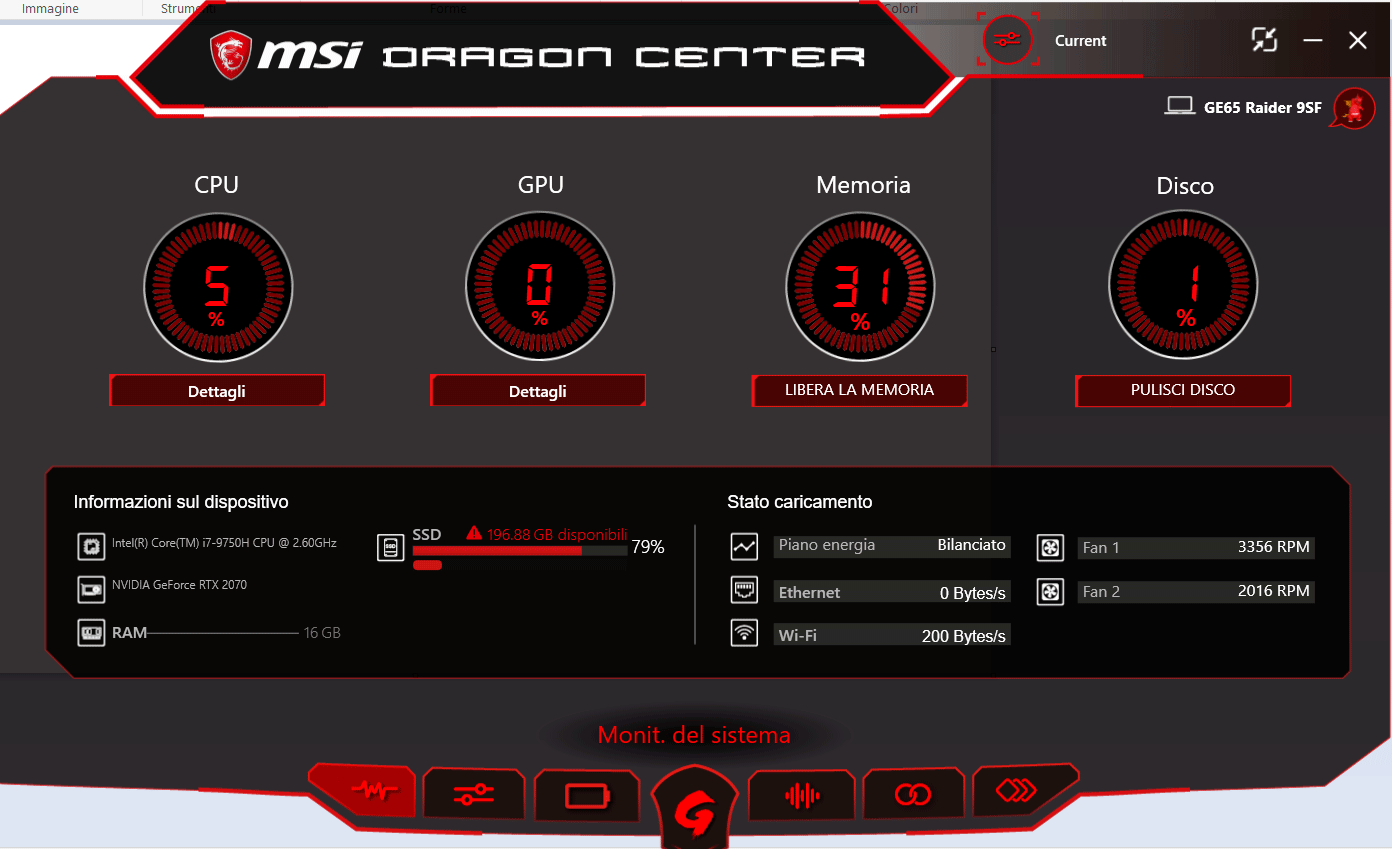Screen dimensions: 1392x849
Task: Click the CPU Dettagli button
Action: (217, 391)
